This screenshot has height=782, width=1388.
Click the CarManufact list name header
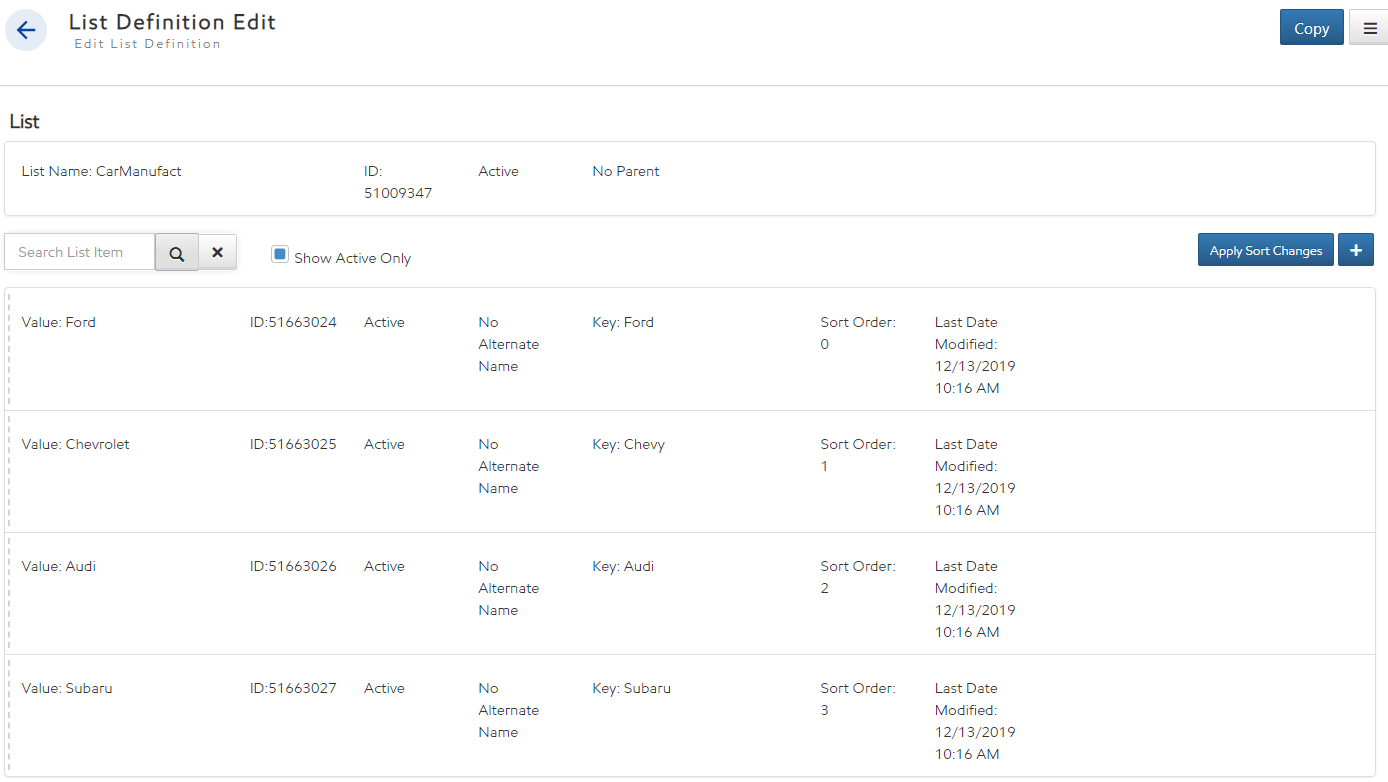101,171
